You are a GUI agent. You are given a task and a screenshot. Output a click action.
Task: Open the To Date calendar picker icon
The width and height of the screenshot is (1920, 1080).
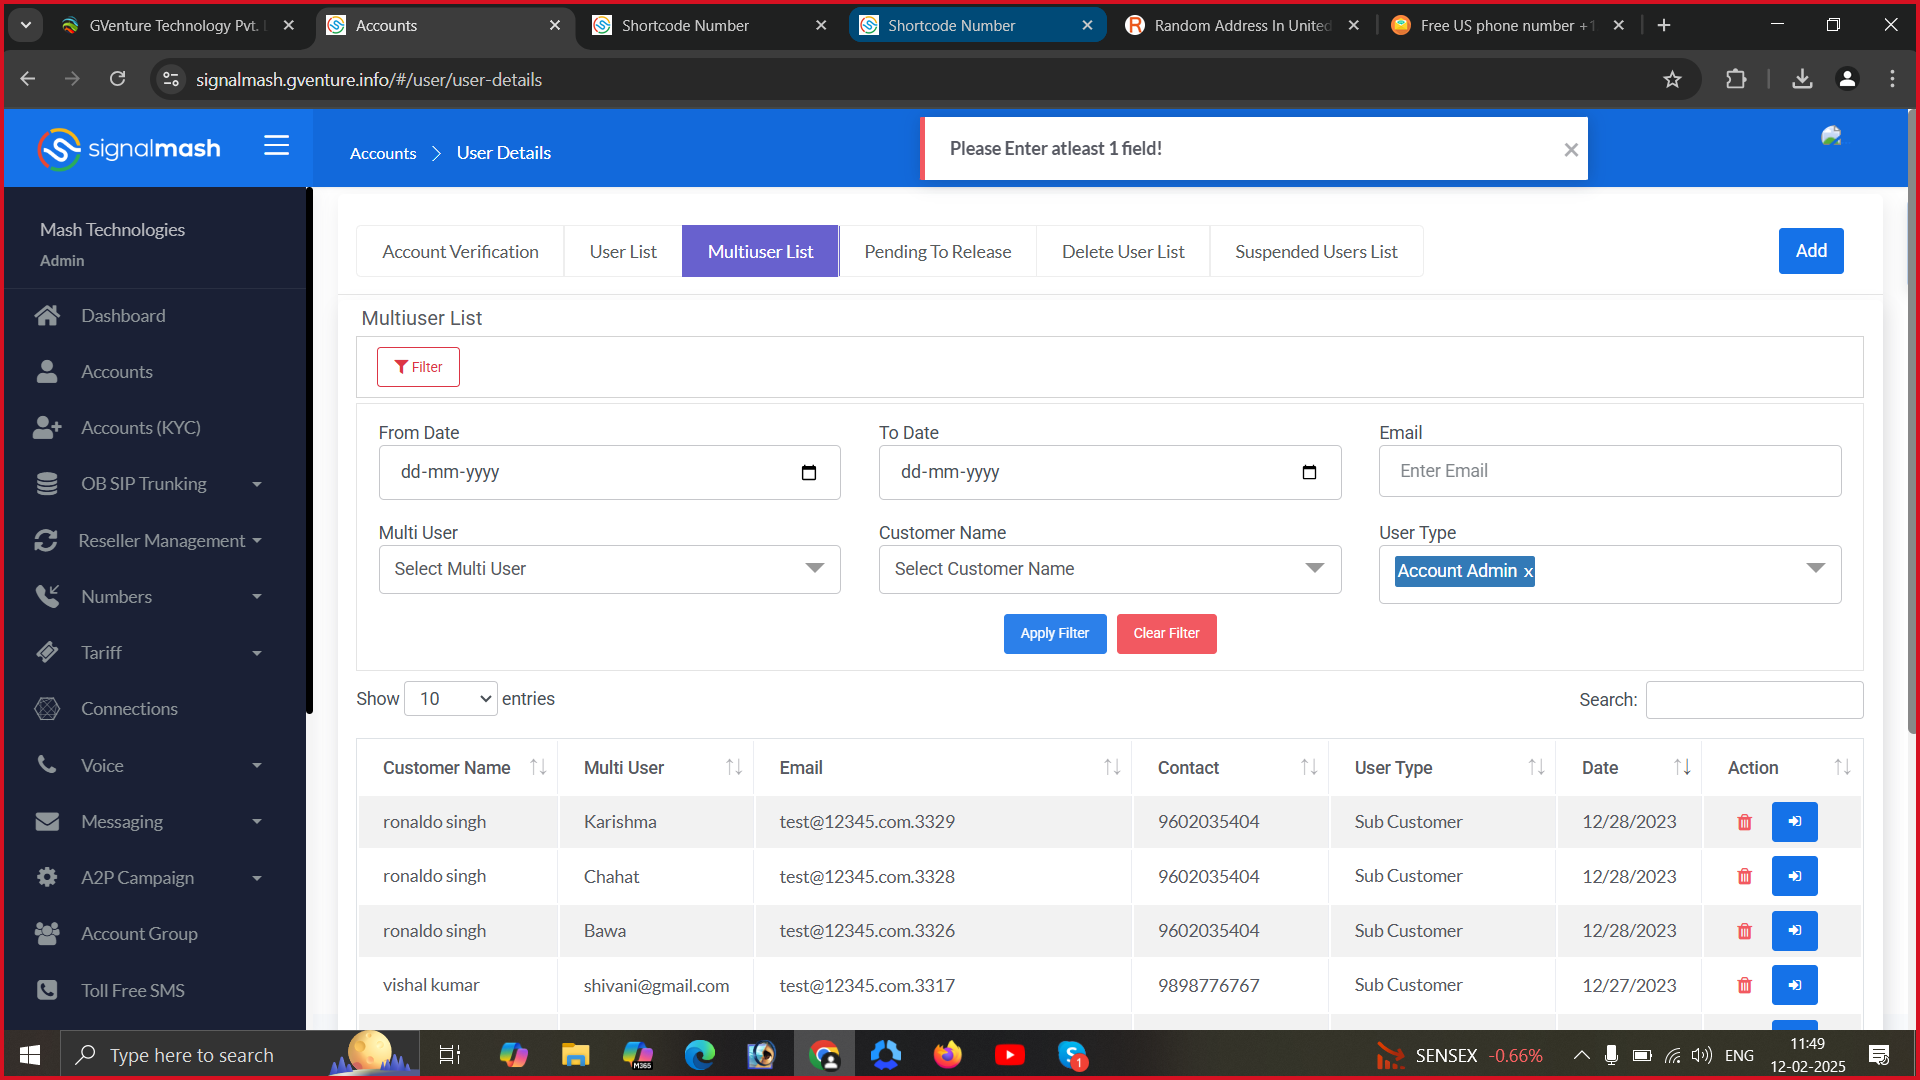(1309, 473)
